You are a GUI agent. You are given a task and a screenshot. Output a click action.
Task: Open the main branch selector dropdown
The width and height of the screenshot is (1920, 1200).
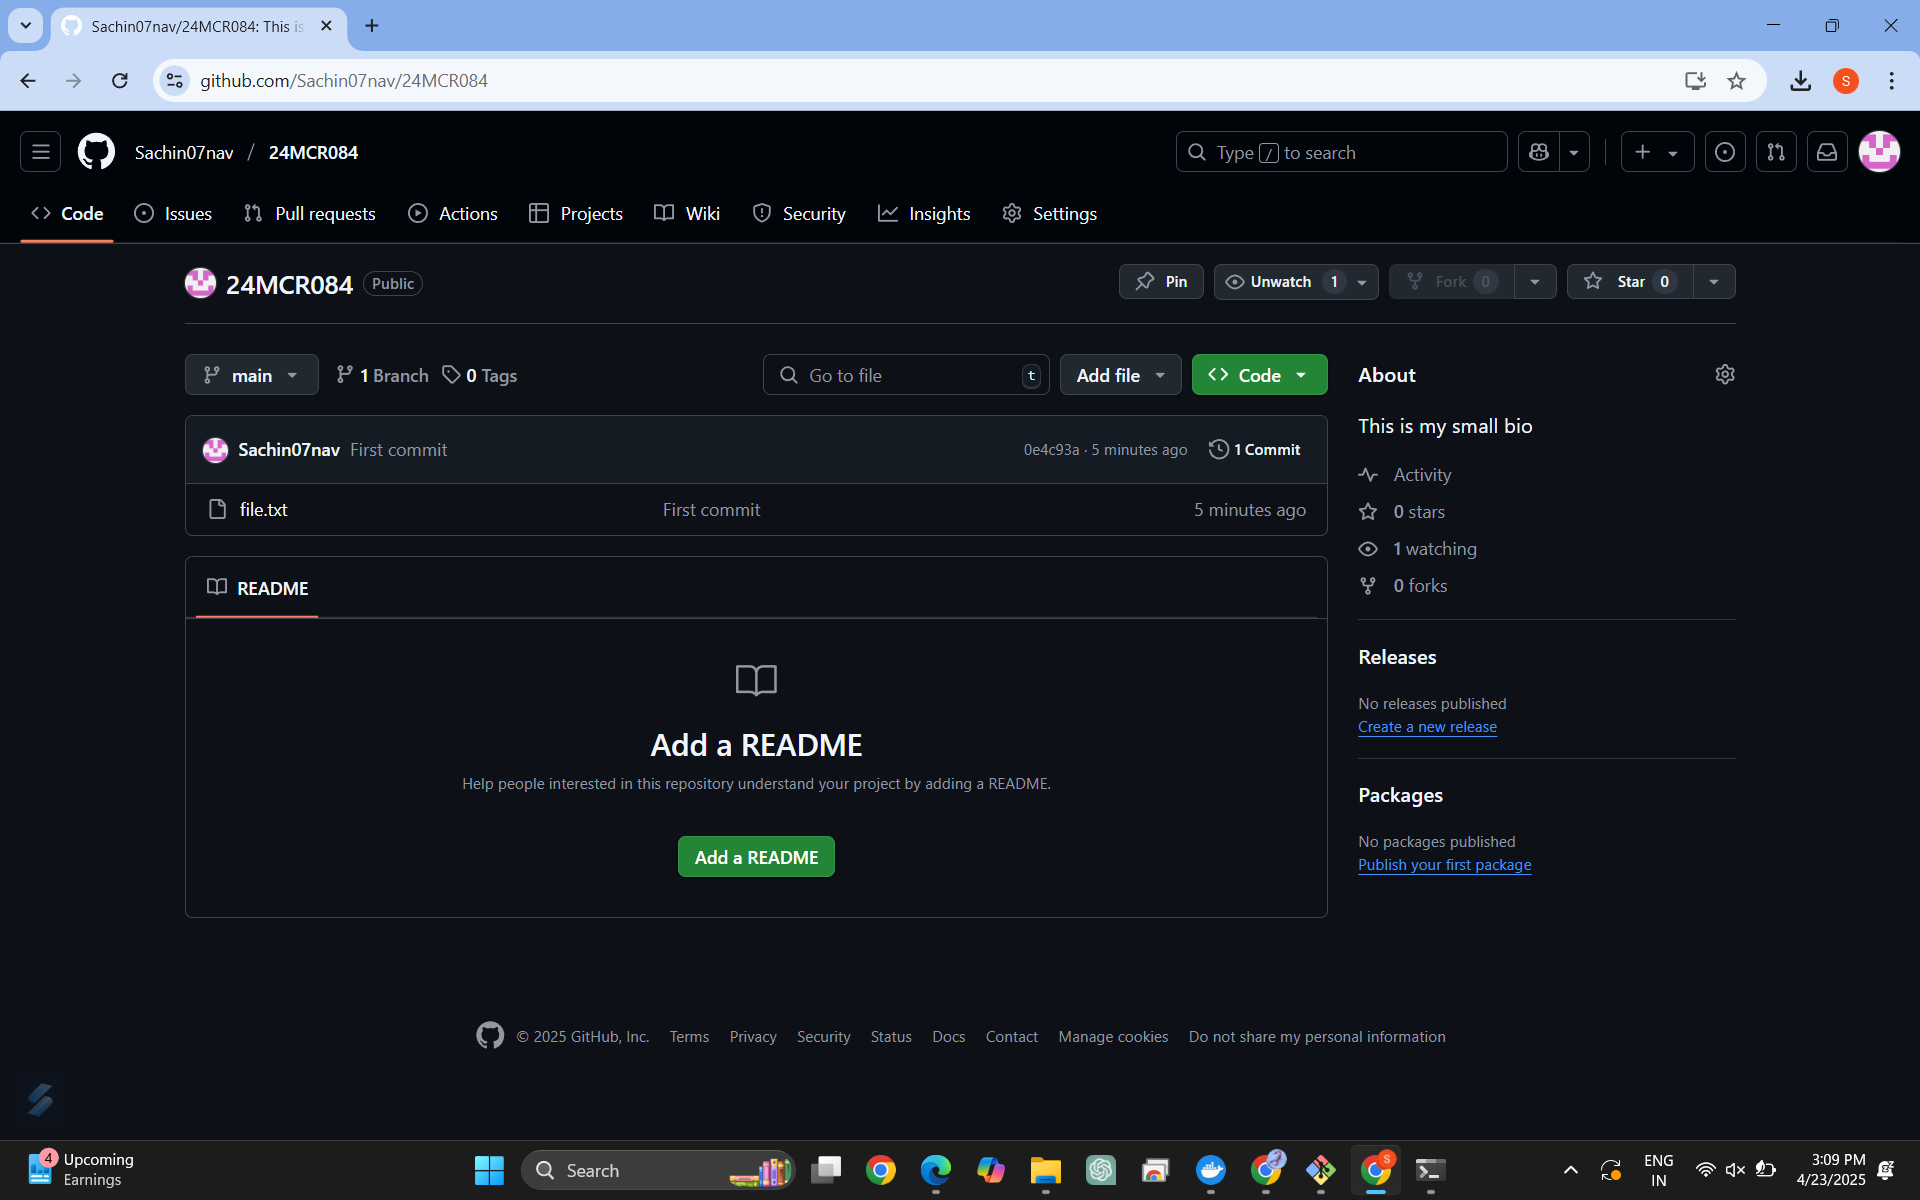coord(252,375)
